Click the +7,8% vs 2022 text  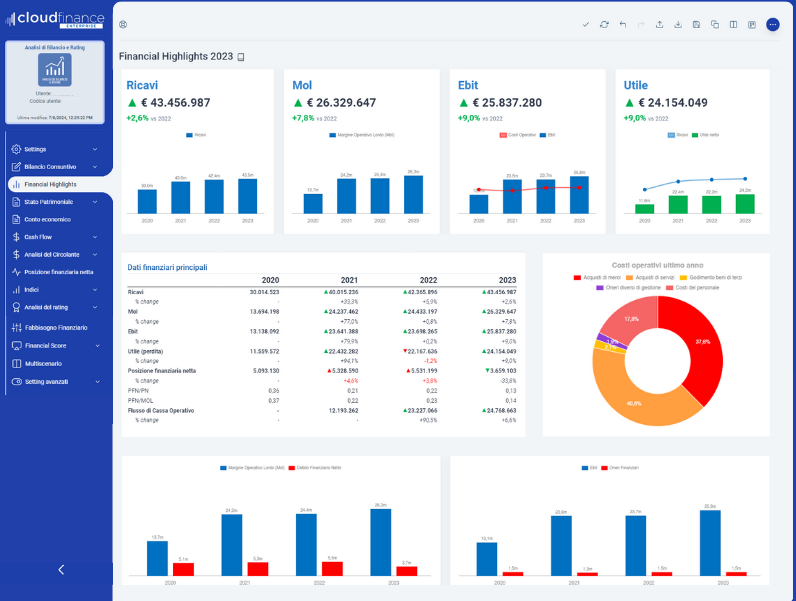314,118
